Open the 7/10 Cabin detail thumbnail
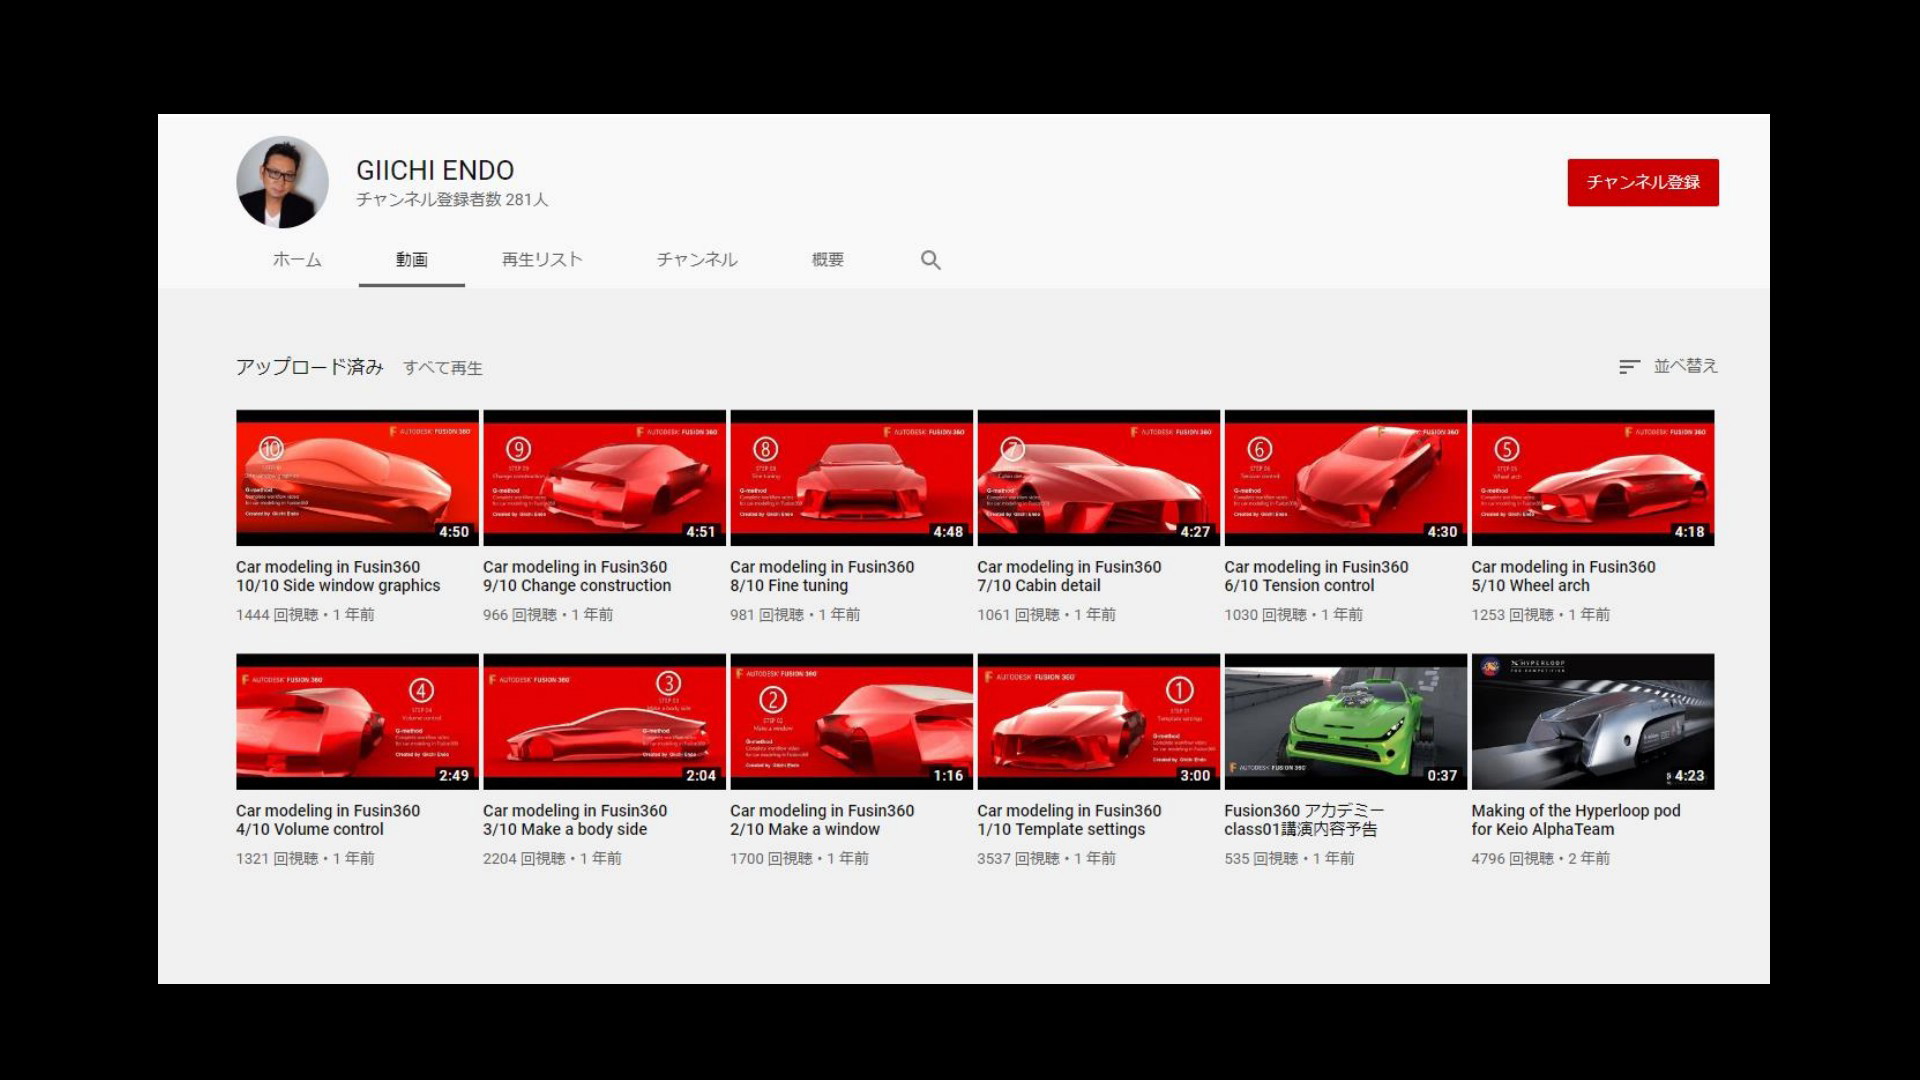1920x1080 pixels. pos(1098,478)
